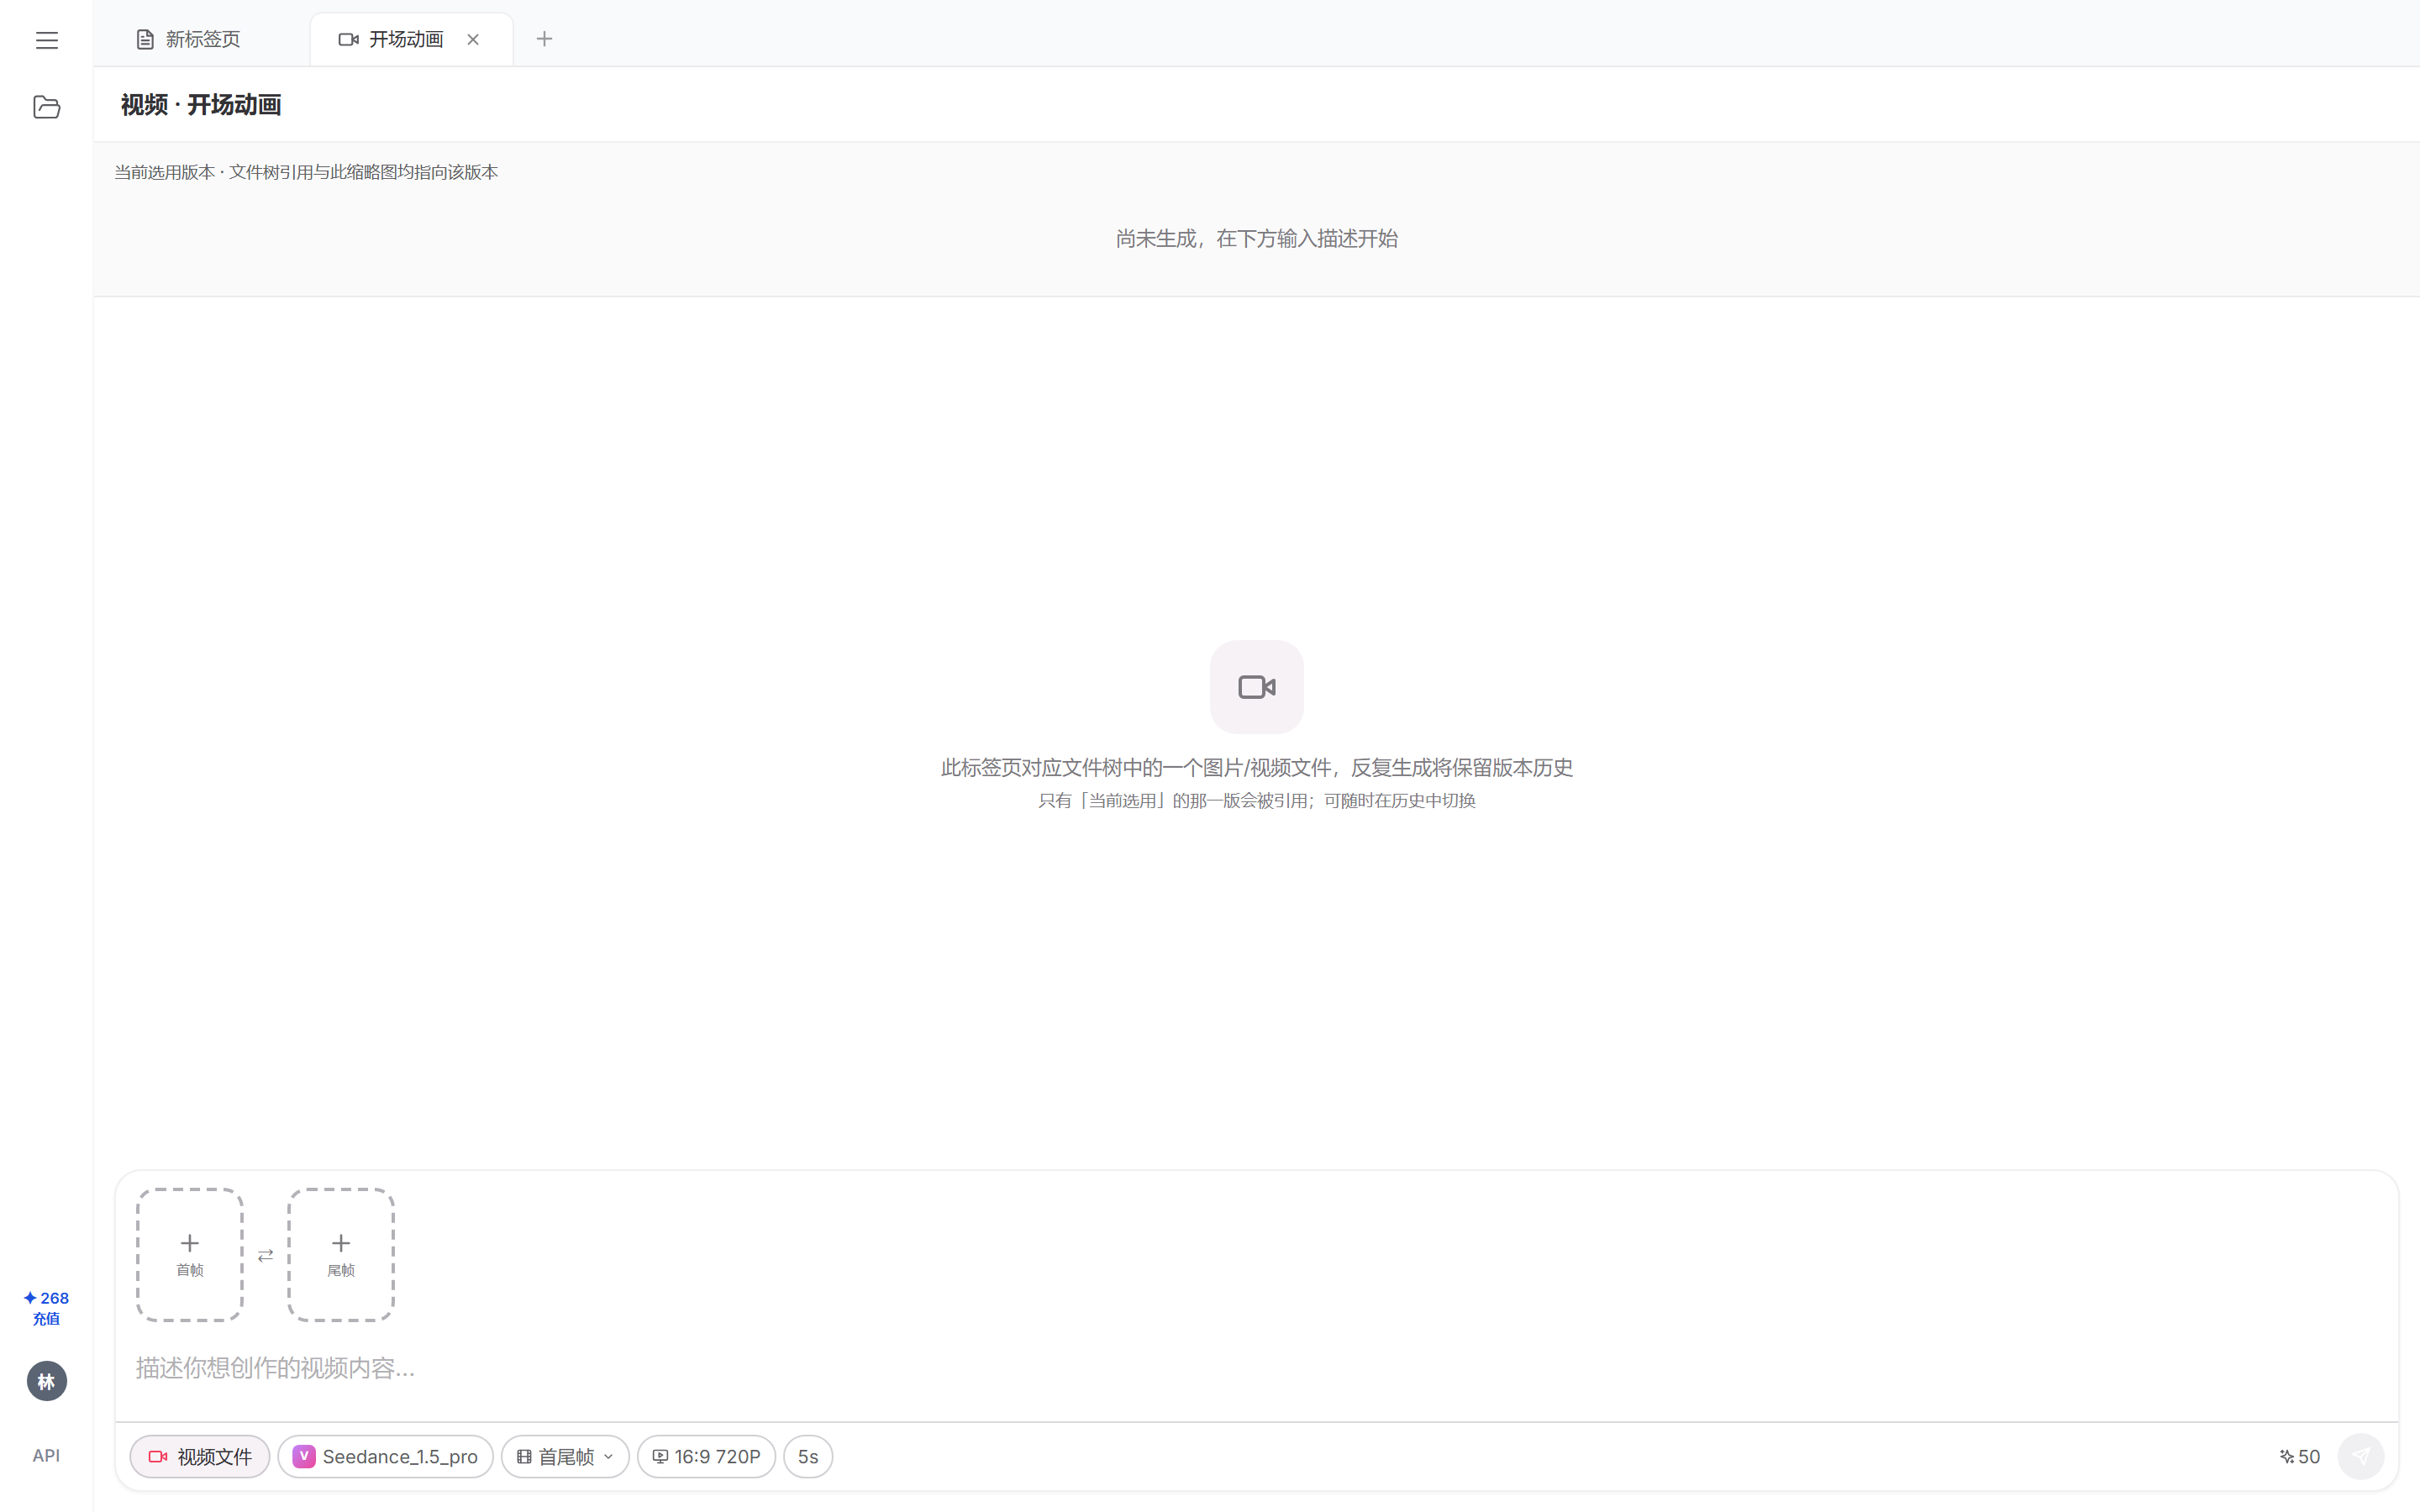This screenshot has height=1512, width=2420.
Task: Click the 268 充值 recharge link
Action: click(x=46, y=1307)
